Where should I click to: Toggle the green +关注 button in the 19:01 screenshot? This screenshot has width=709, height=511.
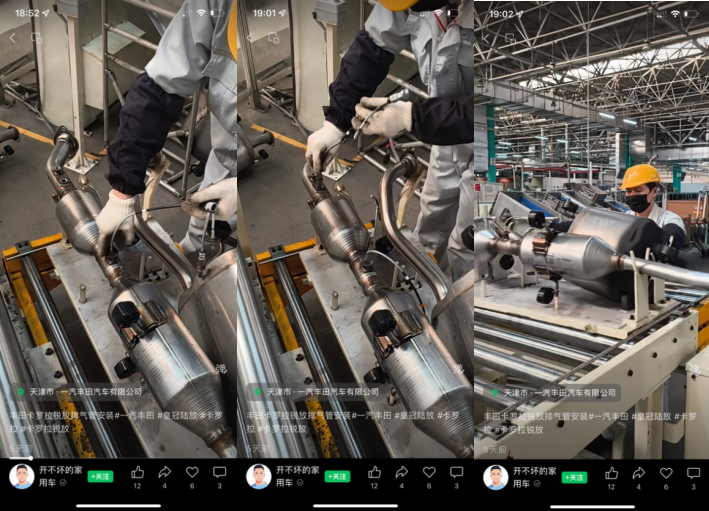[x=337, y=477]
